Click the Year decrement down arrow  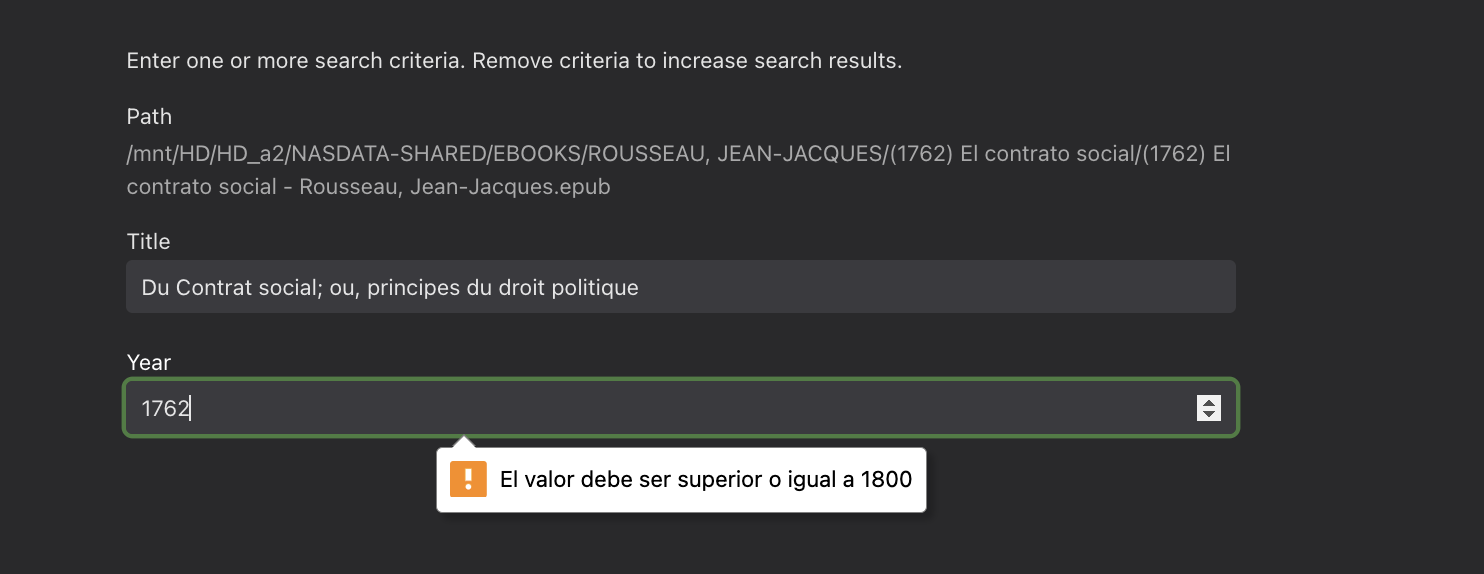tap(1209, 414)
